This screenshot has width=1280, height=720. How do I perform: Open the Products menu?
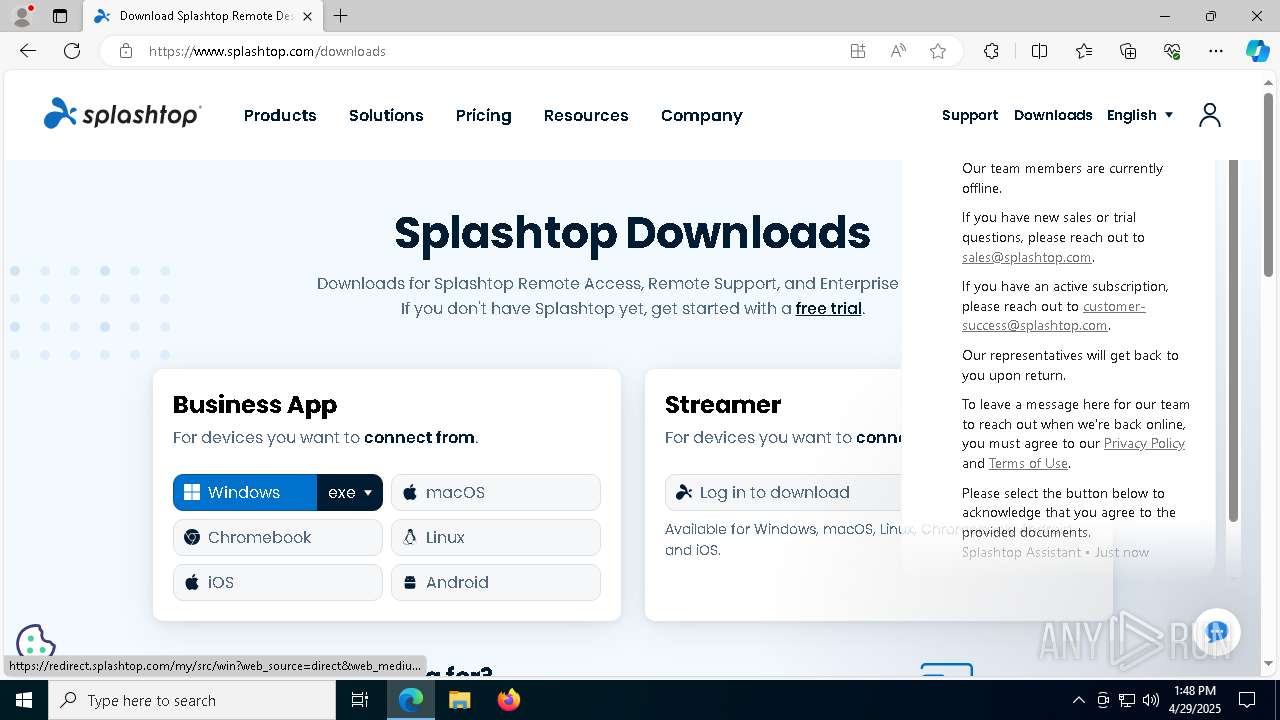click(x=280, y=115)
